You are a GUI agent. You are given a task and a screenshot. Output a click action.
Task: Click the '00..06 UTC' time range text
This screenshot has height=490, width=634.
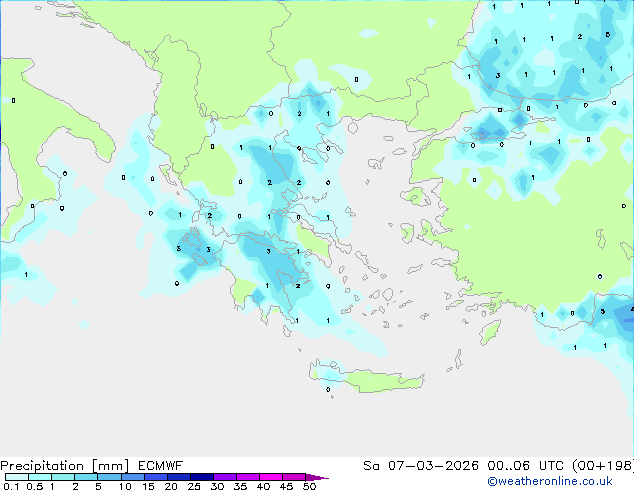(526, 466)
